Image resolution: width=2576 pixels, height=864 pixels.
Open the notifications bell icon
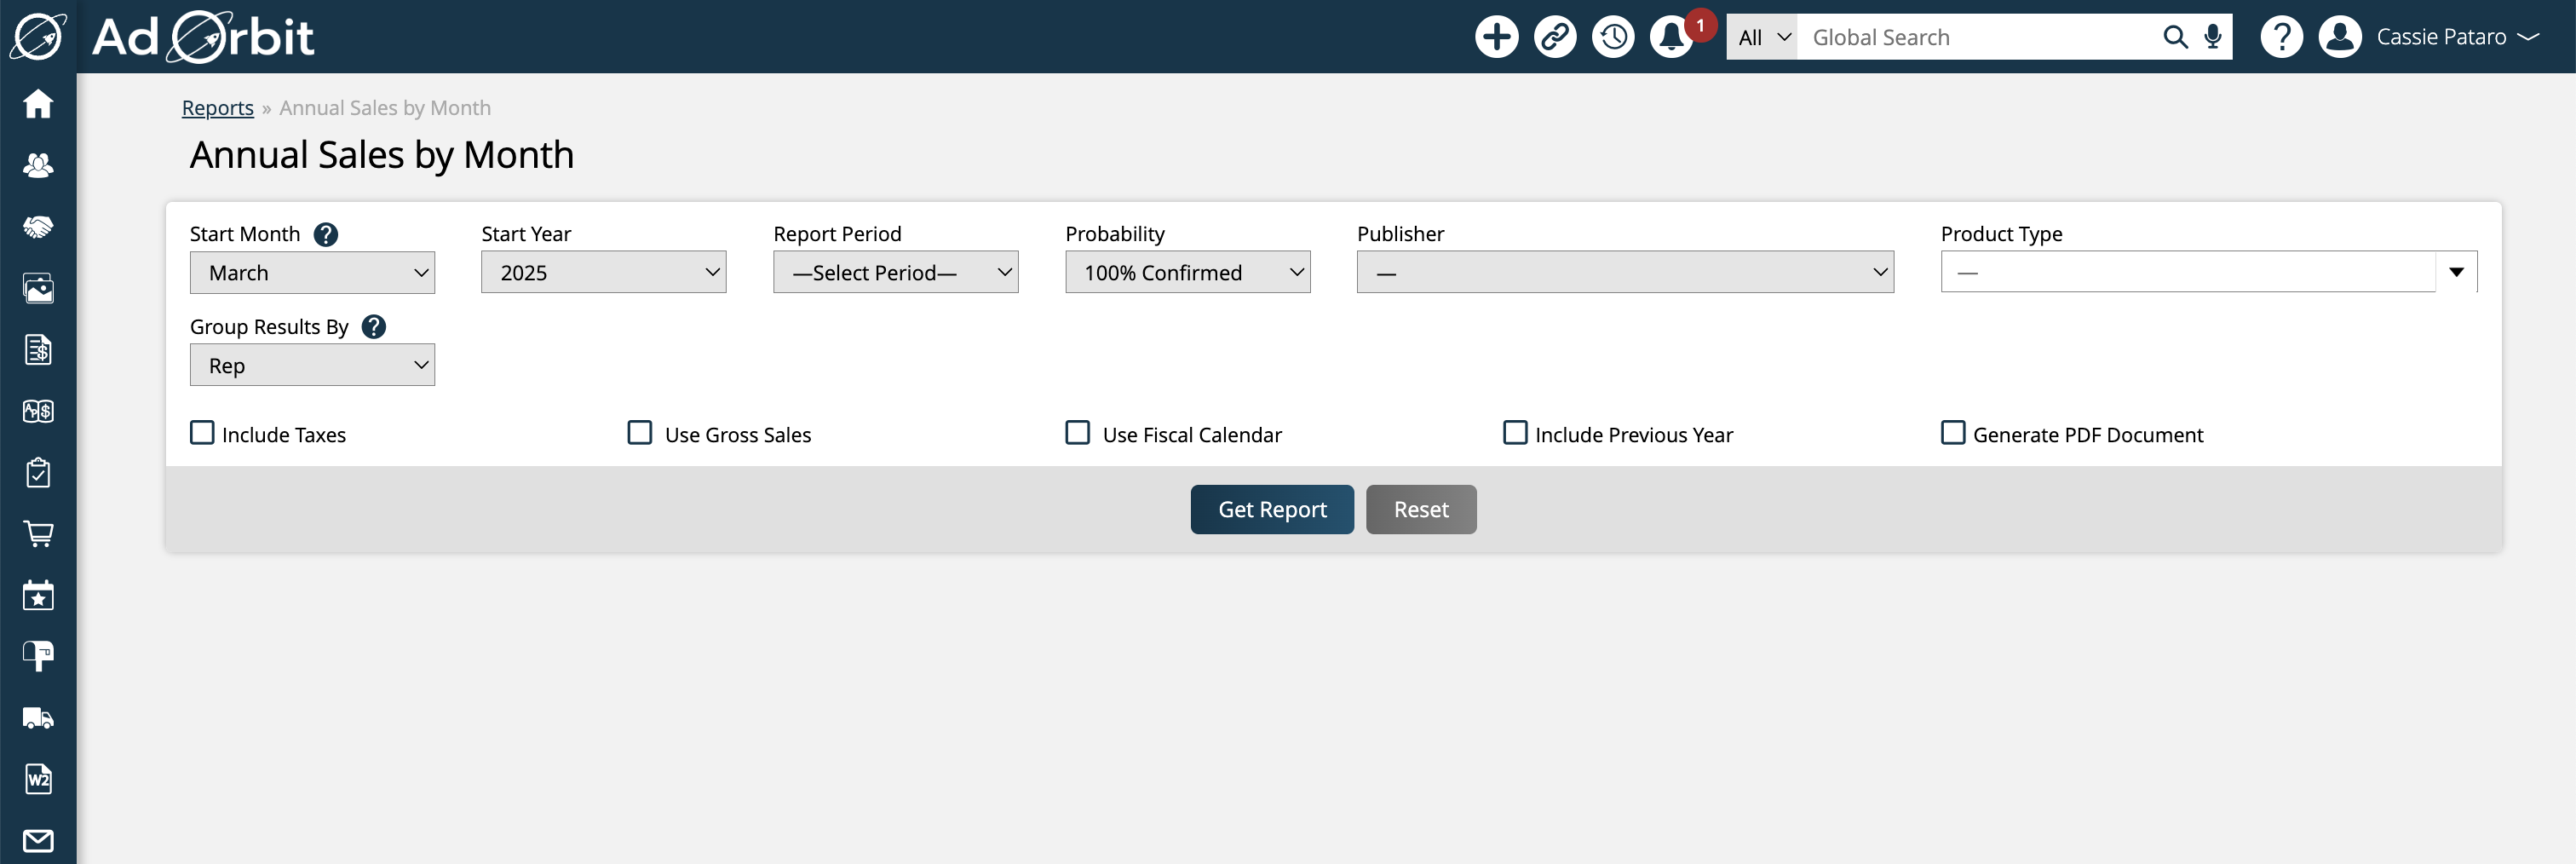[1672, 37]
